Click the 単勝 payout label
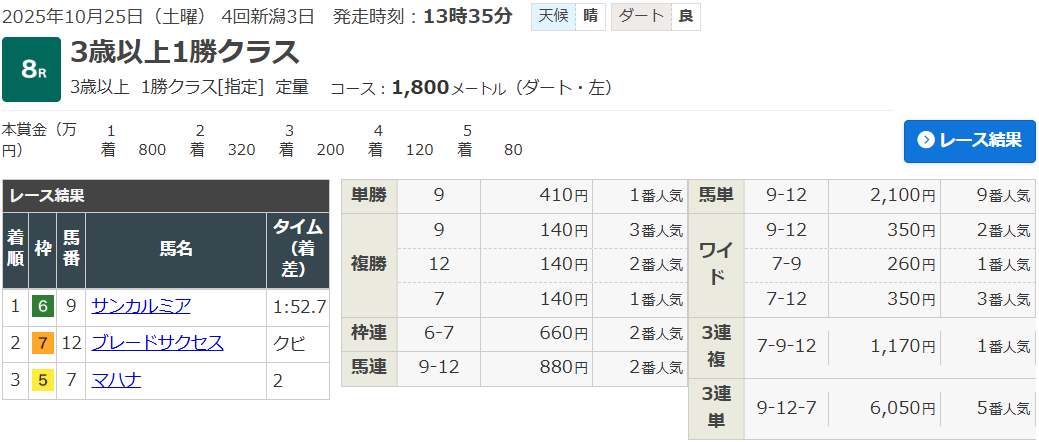 [x=369, y=195]
